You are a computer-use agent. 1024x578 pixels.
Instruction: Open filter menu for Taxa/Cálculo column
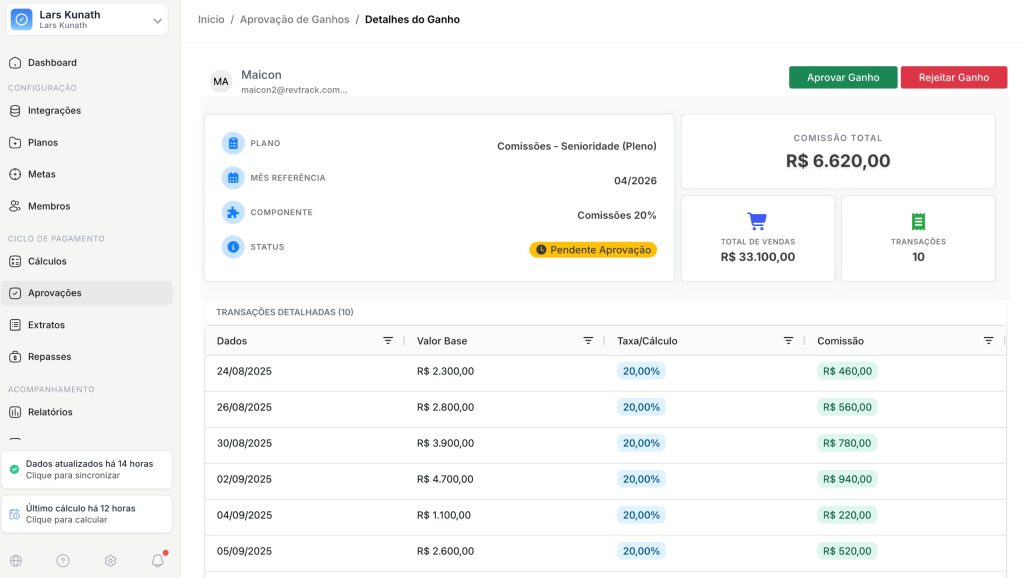click(x=788, y=341)
